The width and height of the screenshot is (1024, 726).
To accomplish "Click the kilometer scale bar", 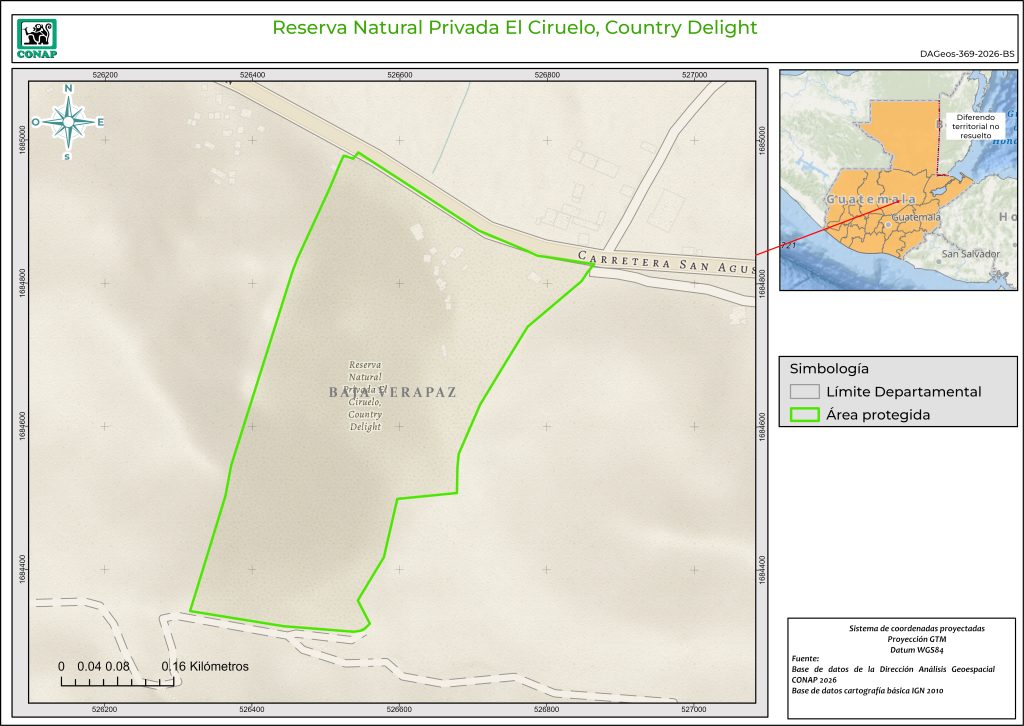I will point(118,681).
